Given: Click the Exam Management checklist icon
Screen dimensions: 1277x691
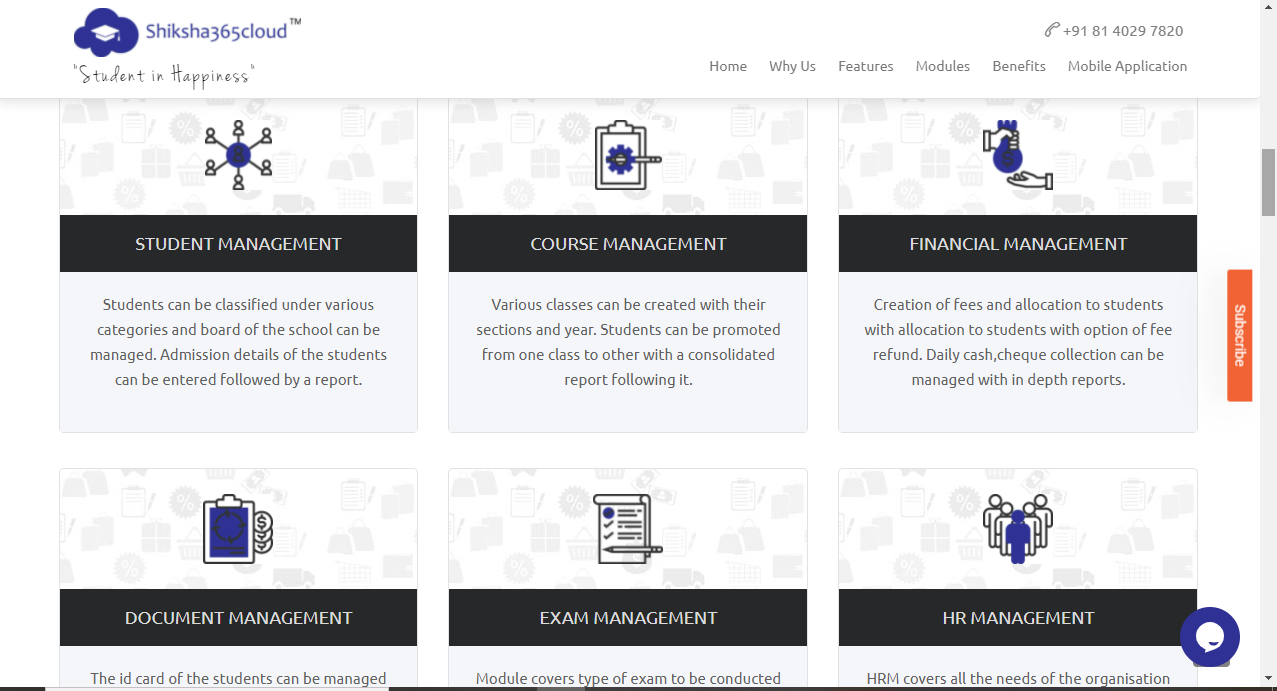Looking at the screenshot, I should pos(628,529).
